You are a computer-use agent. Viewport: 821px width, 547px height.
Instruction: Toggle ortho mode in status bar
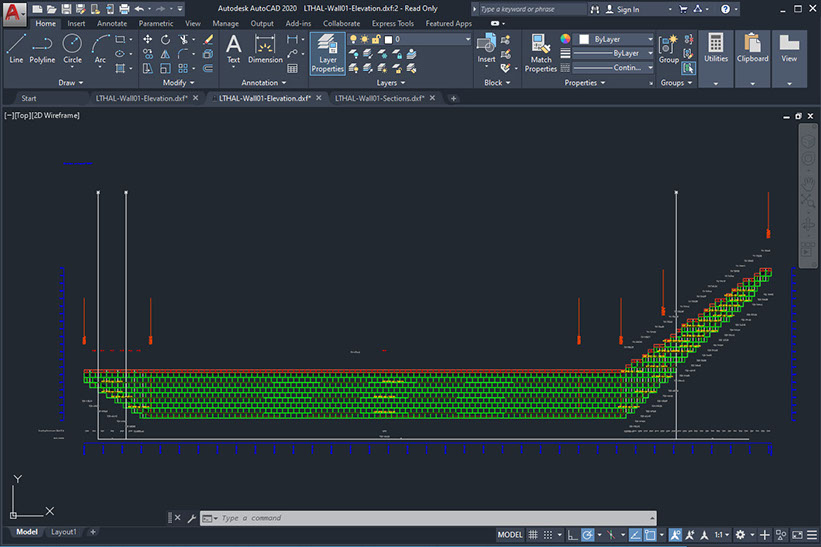coord(573,535)
